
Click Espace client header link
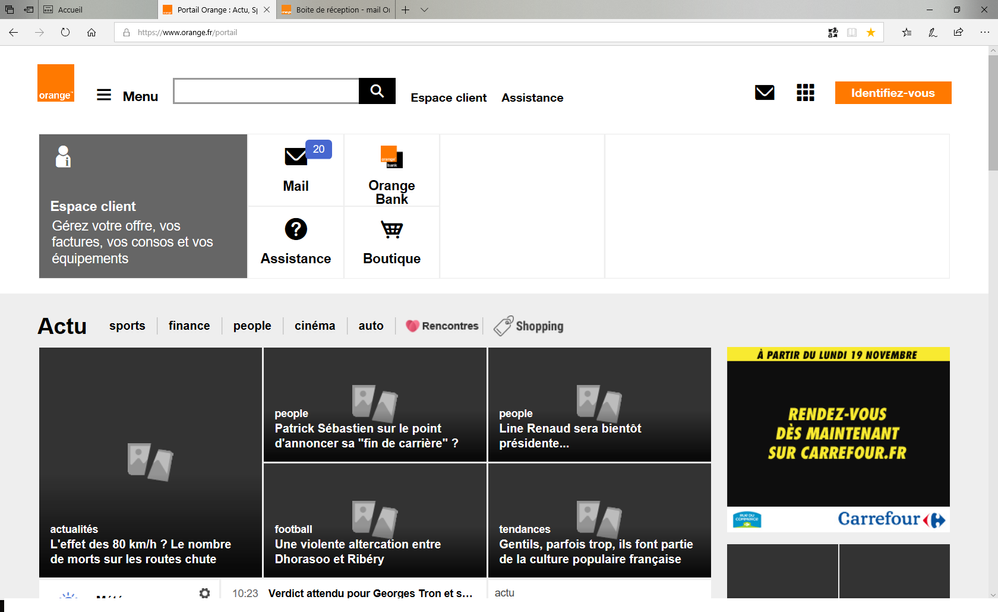[x=449, y=98]
